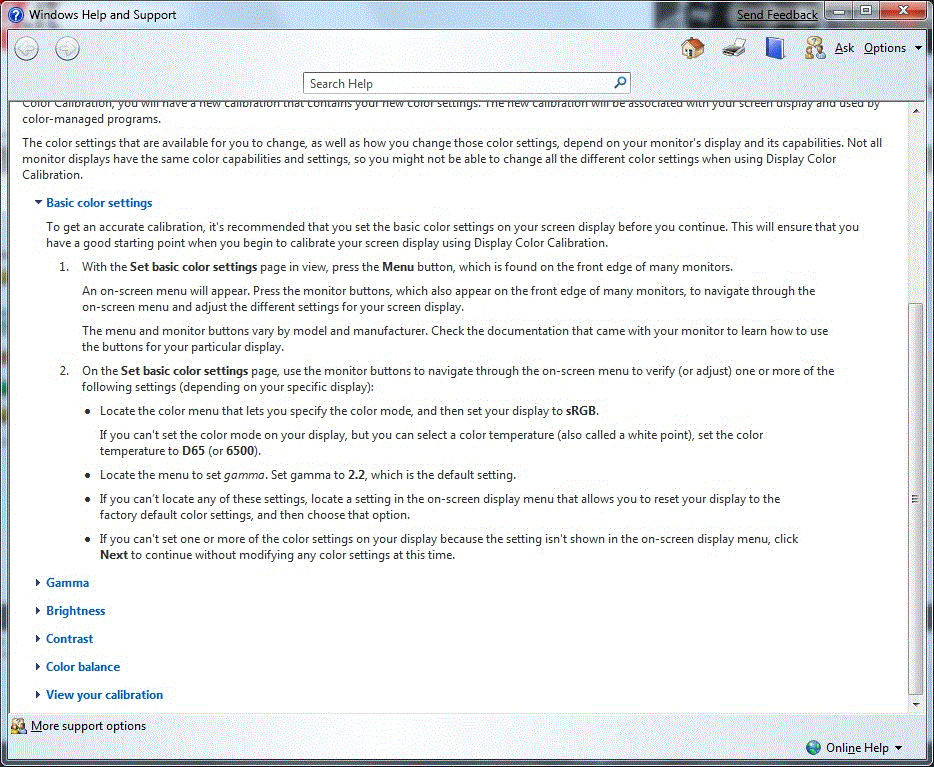Click the Forward navigation arrow
The height and width of the screenshot is (767, 934).
tap(67, 49)
